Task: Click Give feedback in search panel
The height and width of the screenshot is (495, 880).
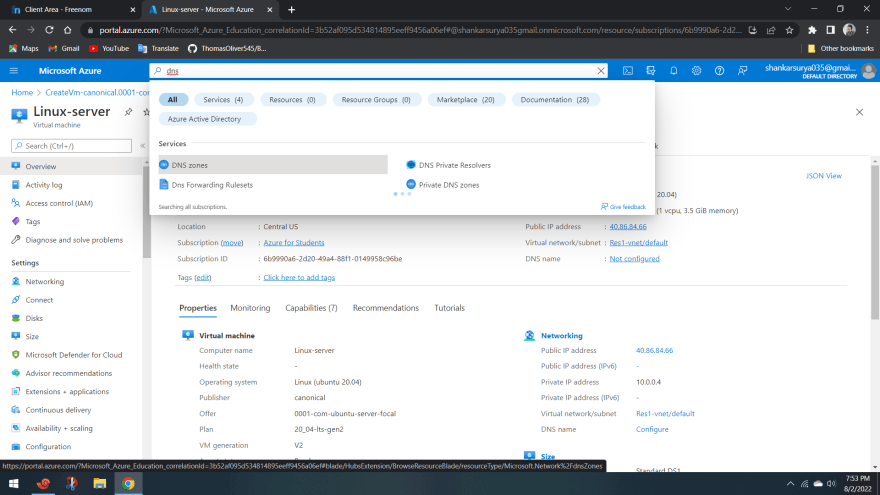Action: pyautogui.click(x=624, y=207)
